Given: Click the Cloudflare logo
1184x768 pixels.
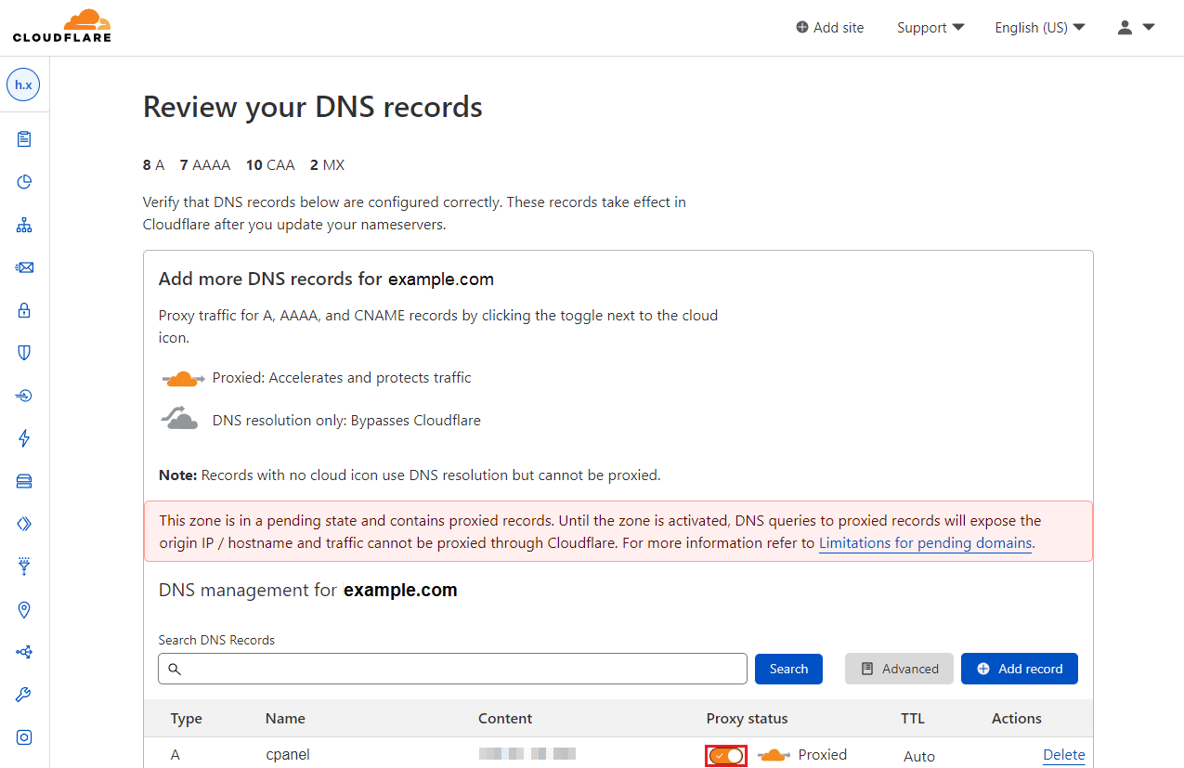Looking at the screenshot, I should pos(60,26).
